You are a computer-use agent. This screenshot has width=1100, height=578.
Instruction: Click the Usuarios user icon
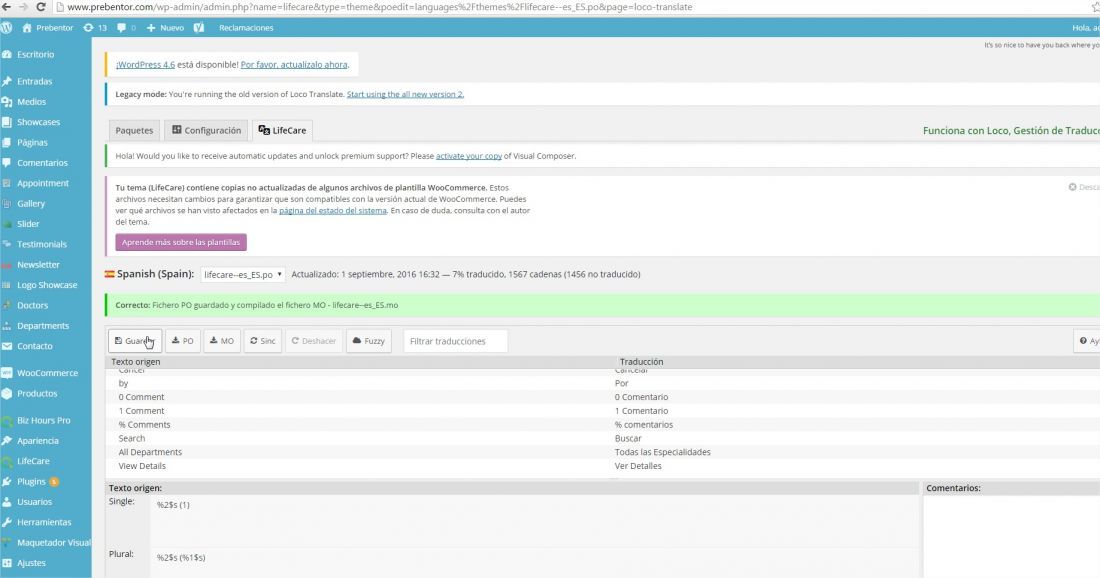click(7, 502)
